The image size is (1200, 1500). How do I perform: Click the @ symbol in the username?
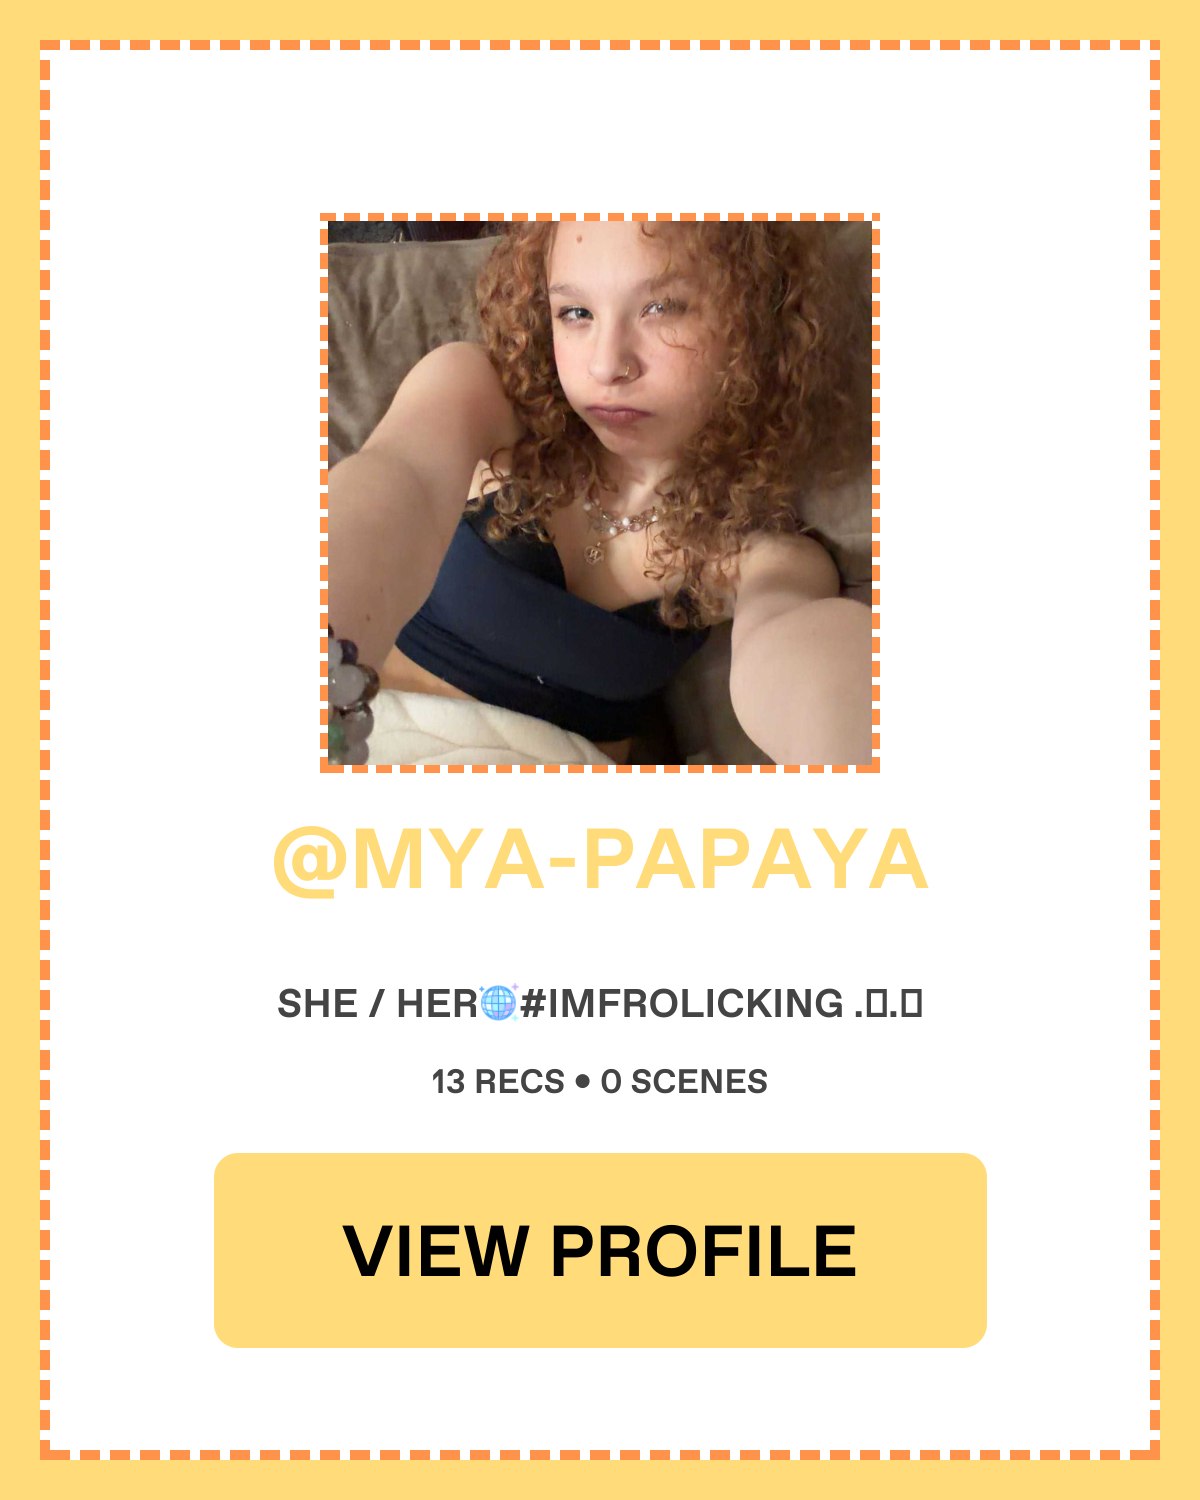310,862
